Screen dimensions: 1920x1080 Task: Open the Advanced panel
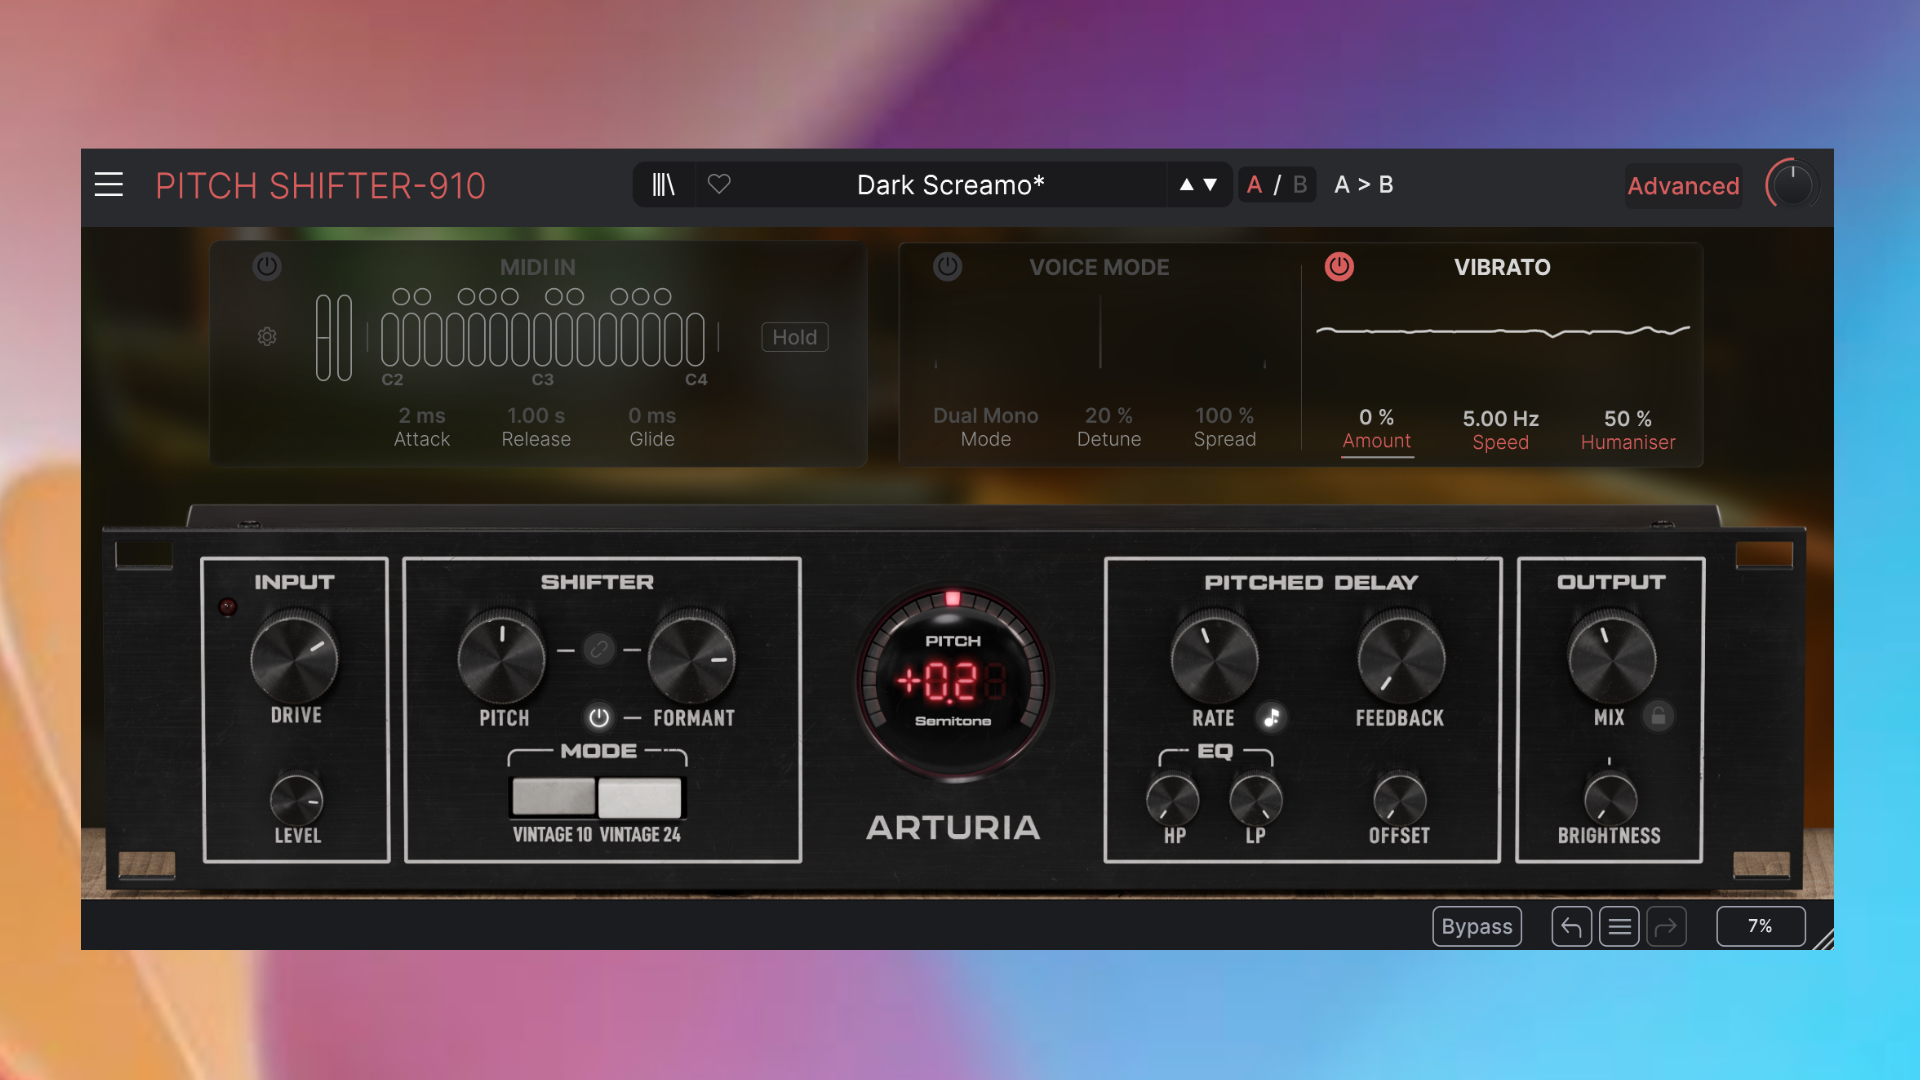(x=1682, y=186)
